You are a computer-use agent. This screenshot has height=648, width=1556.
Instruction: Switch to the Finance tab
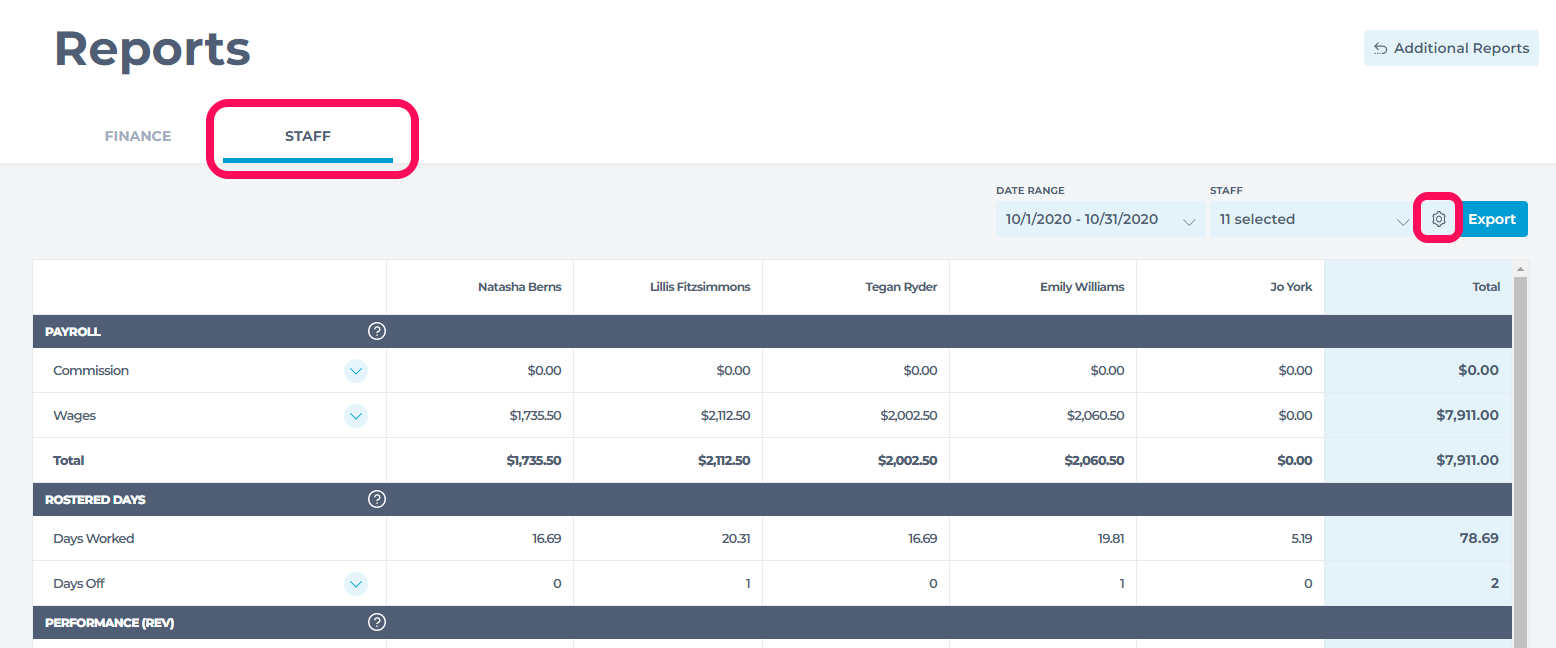coord(138,136)
